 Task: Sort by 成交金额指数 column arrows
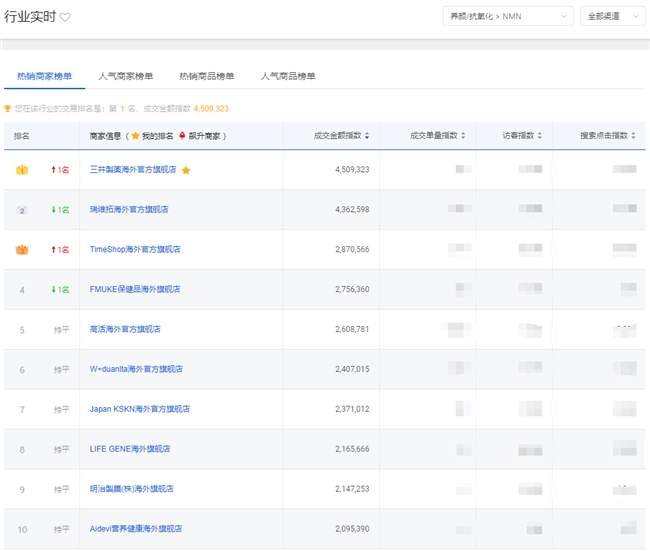tap(367, 136)
